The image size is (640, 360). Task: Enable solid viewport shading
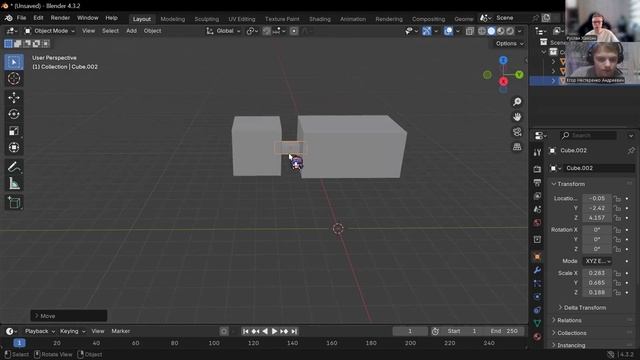[491, 31]
